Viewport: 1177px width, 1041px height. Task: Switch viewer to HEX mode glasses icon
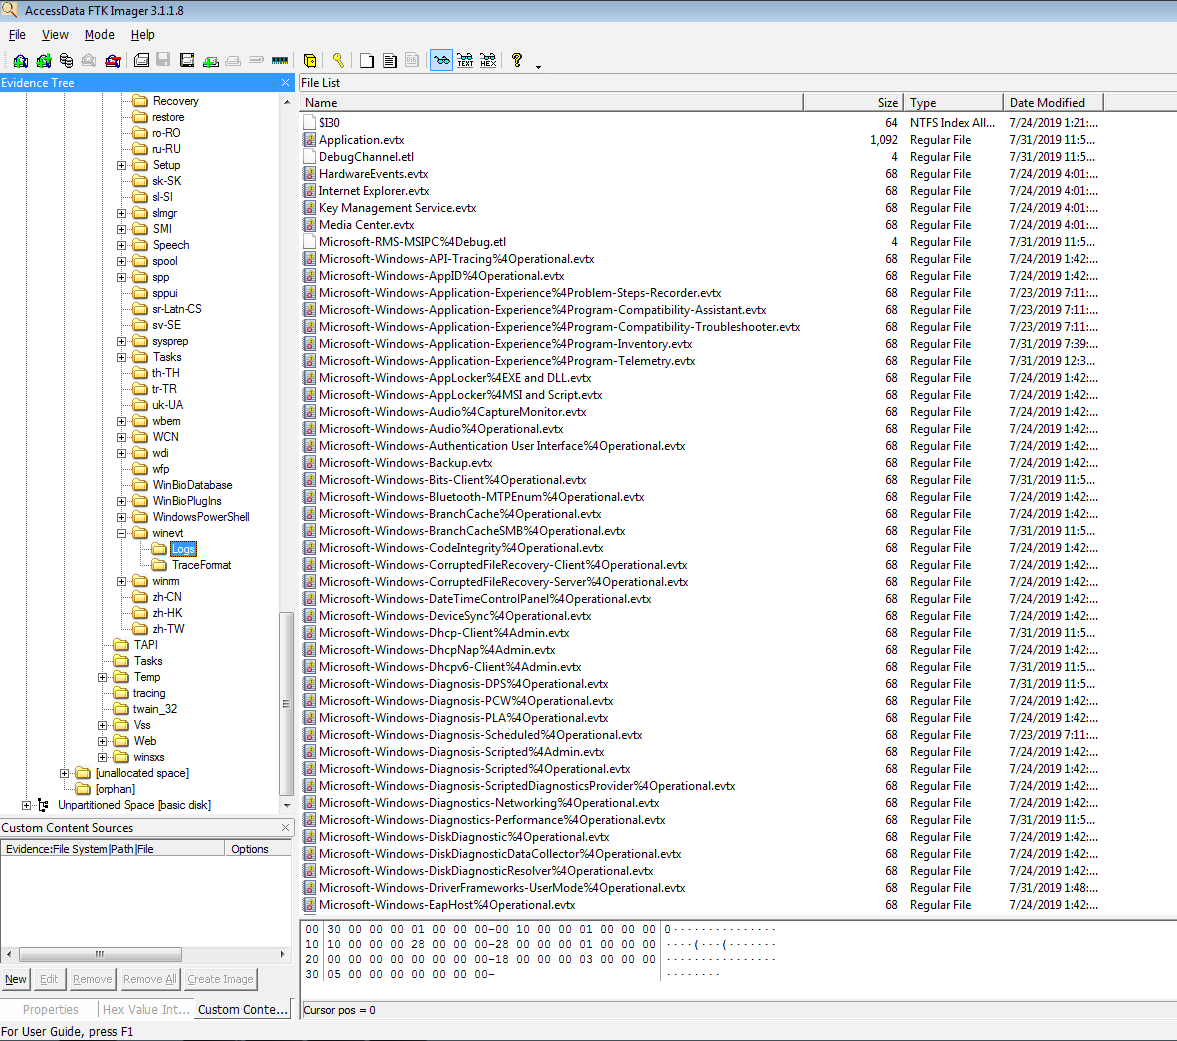coord(488,61)
